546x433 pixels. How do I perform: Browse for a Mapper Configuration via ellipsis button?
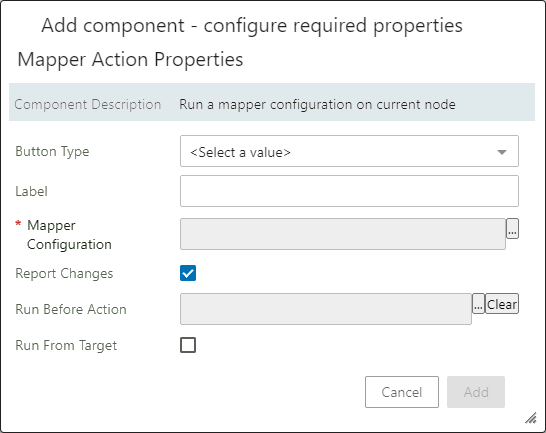(x=512, y=229)
